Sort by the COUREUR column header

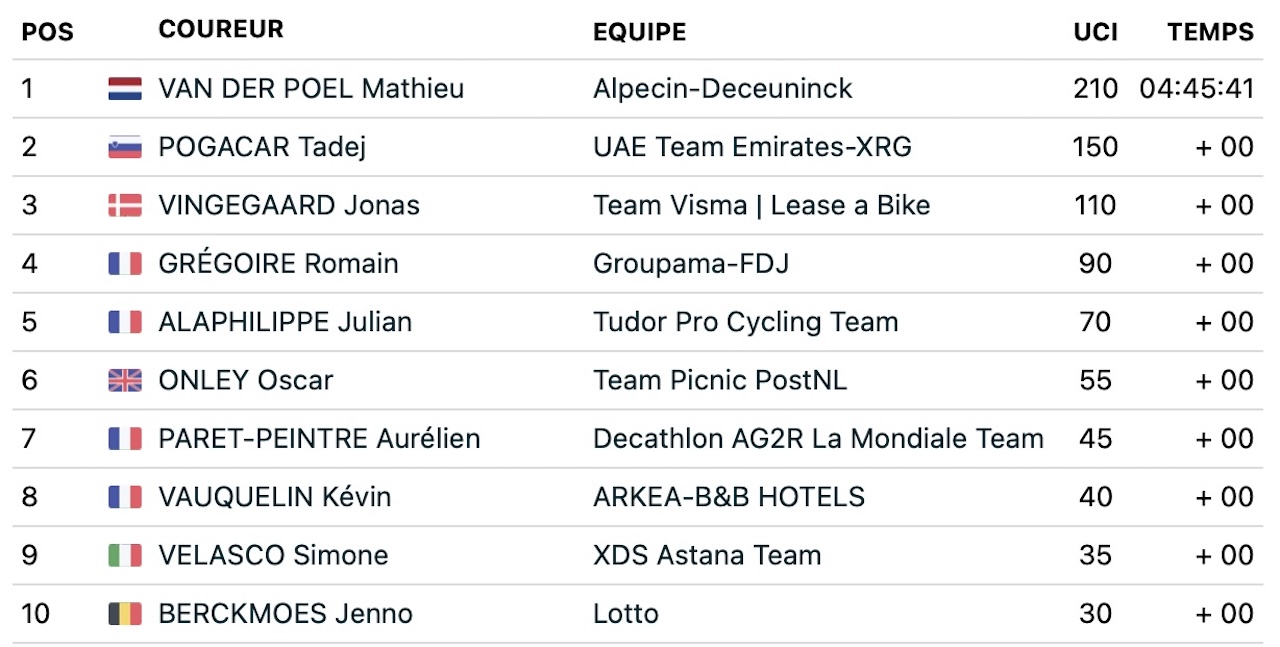[x=221, y=30]
